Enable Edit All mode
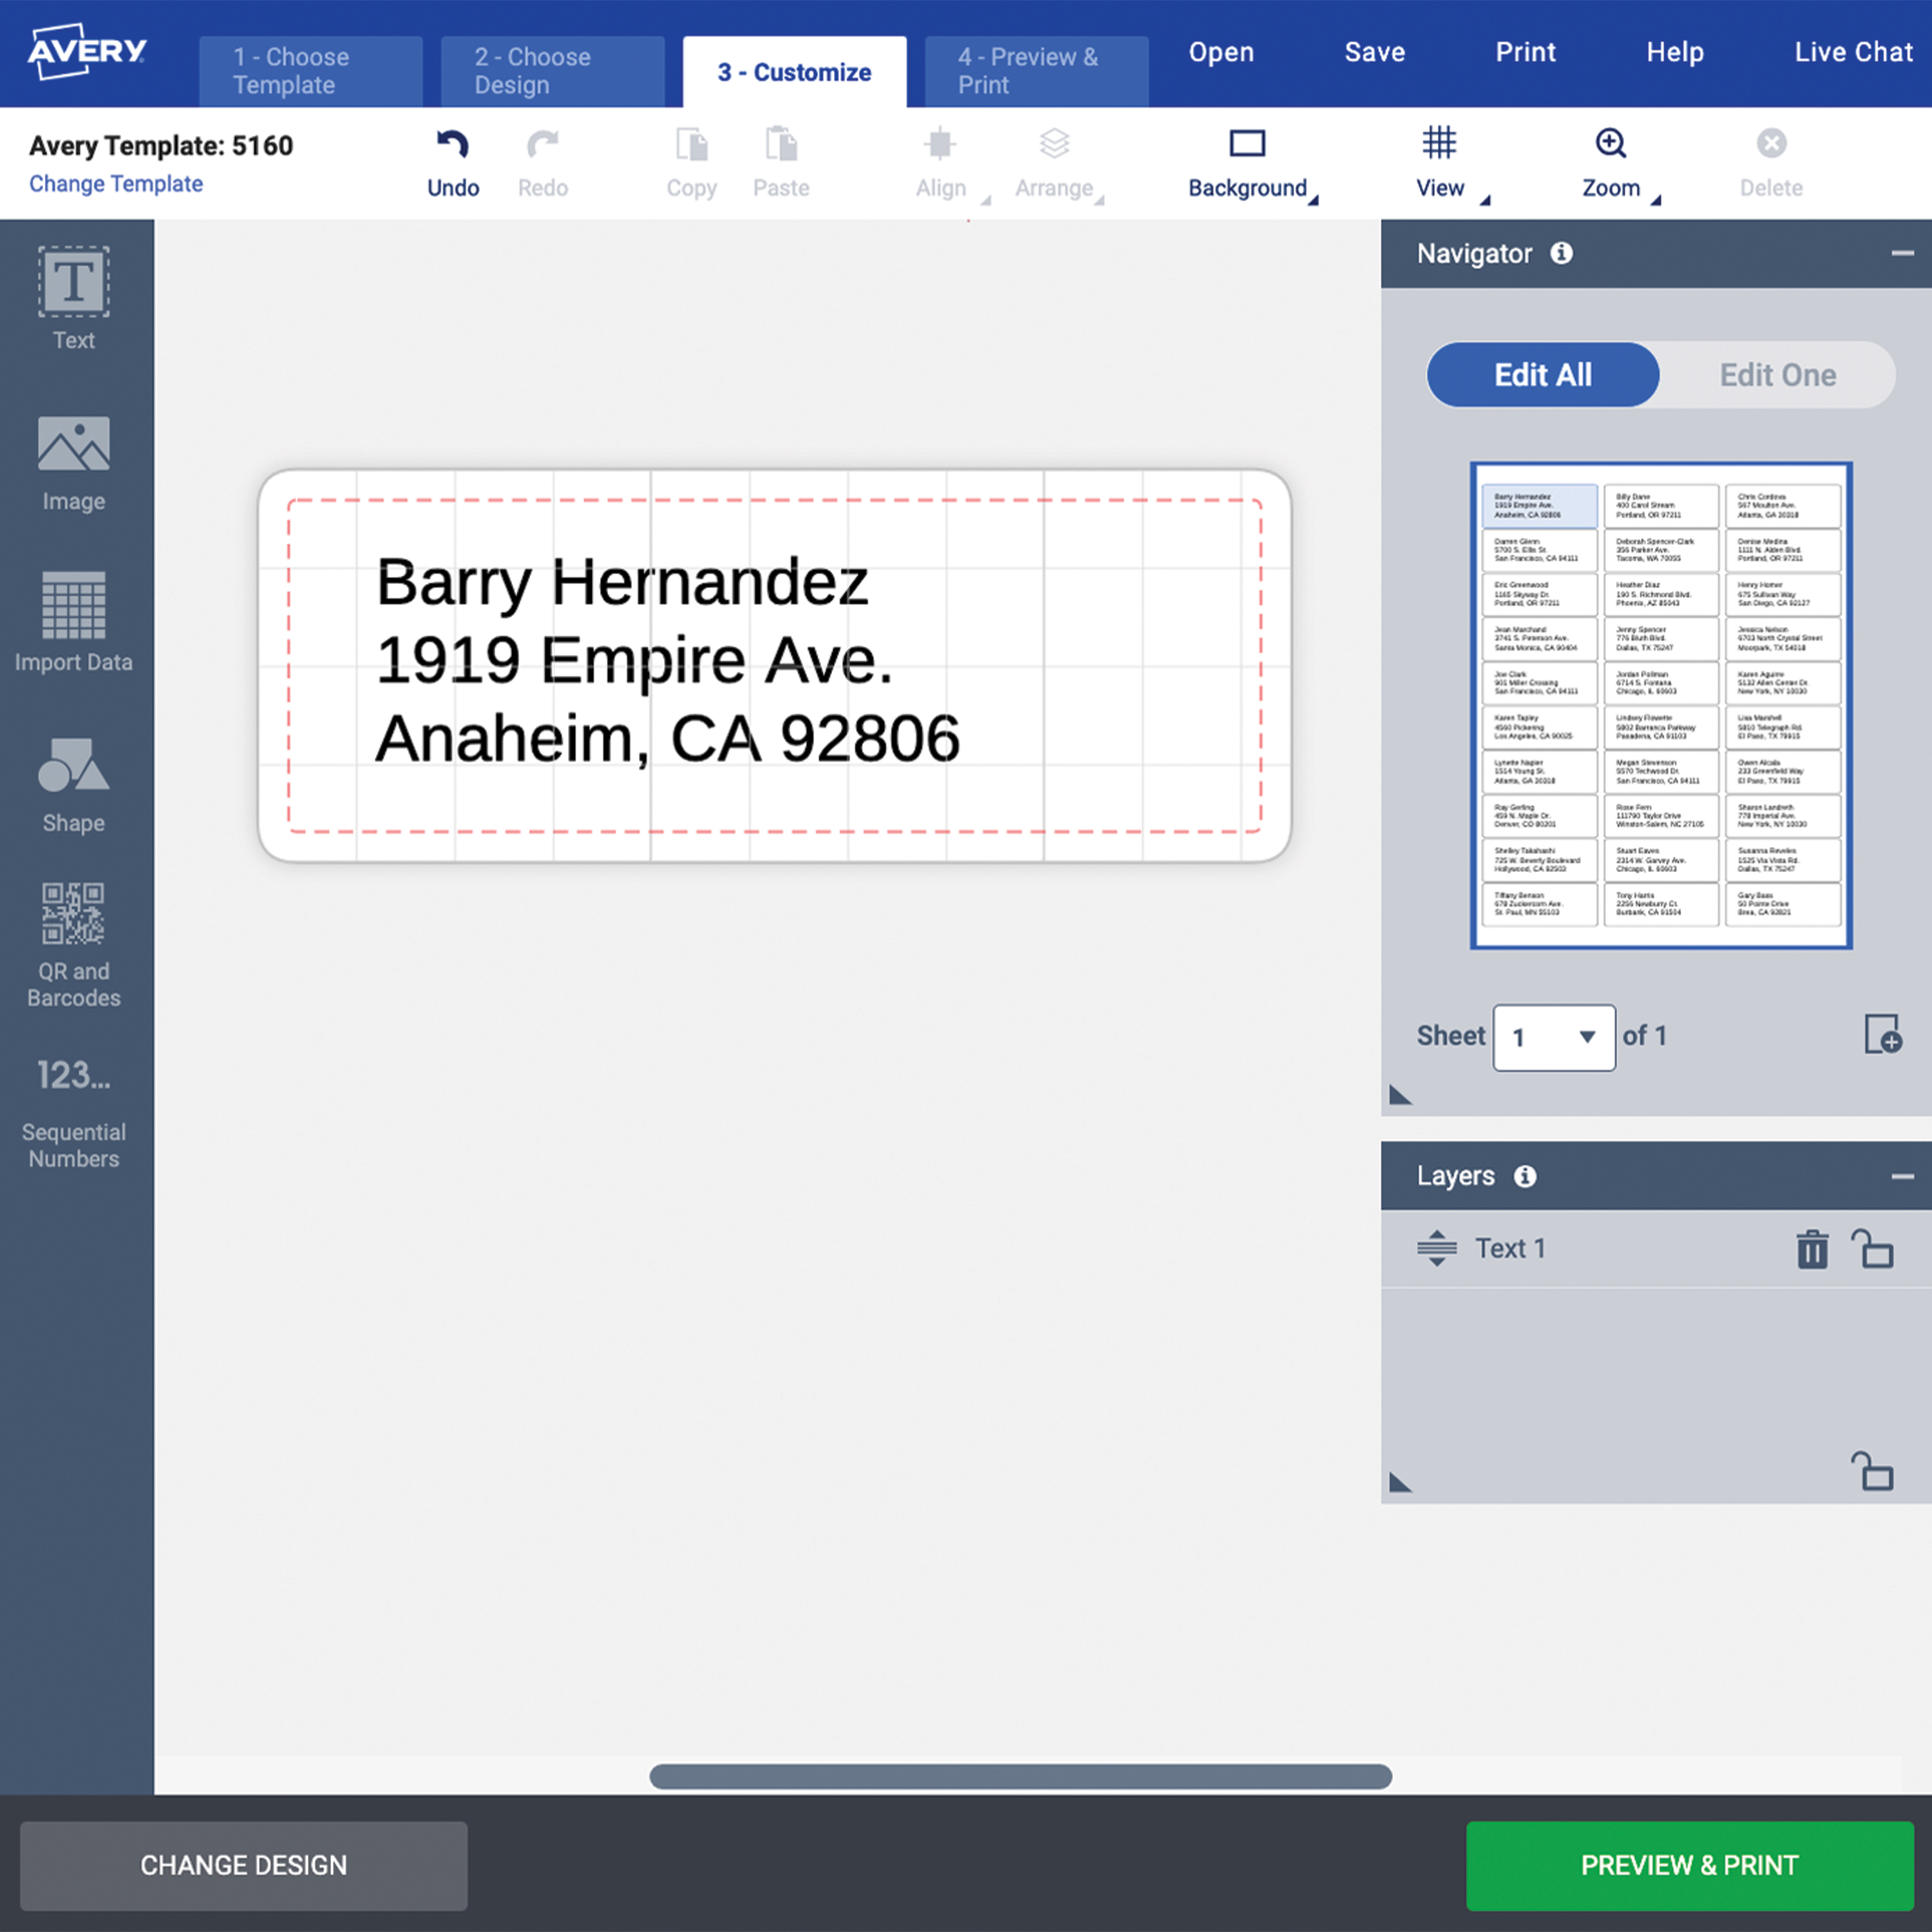 click(x=1542, y=375)
